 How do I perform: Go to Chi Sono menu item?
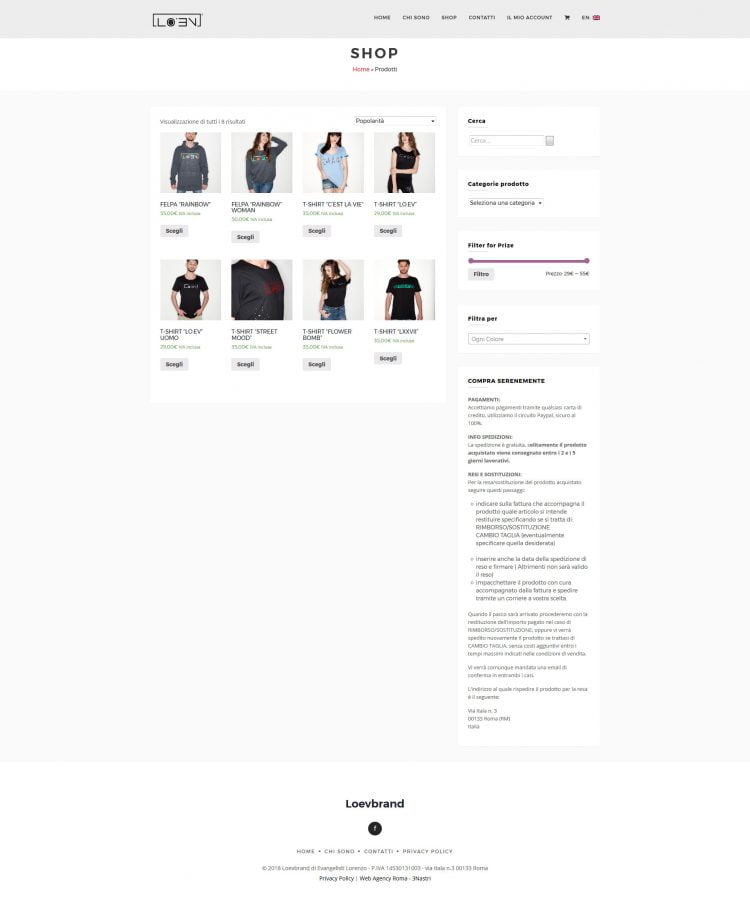tap(416, 18)
